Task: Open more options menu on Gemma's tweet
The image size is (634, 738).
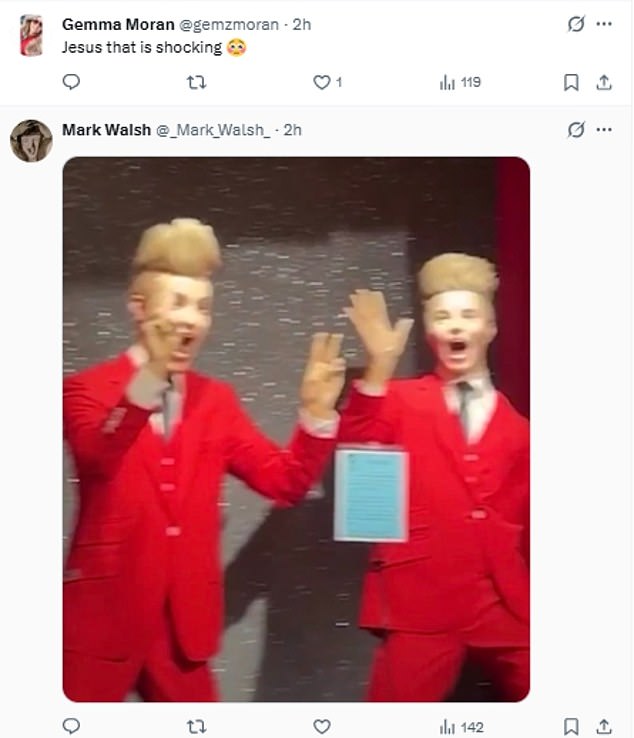Action: [x=604, y=24]
